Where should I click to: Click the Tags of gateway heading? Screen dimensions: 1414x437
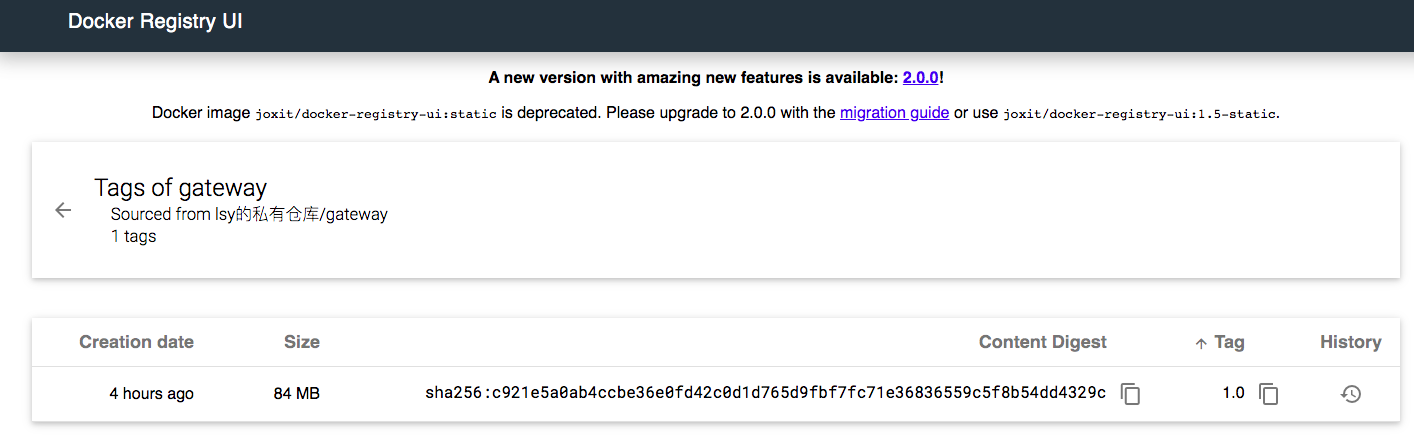pos(181,187)
